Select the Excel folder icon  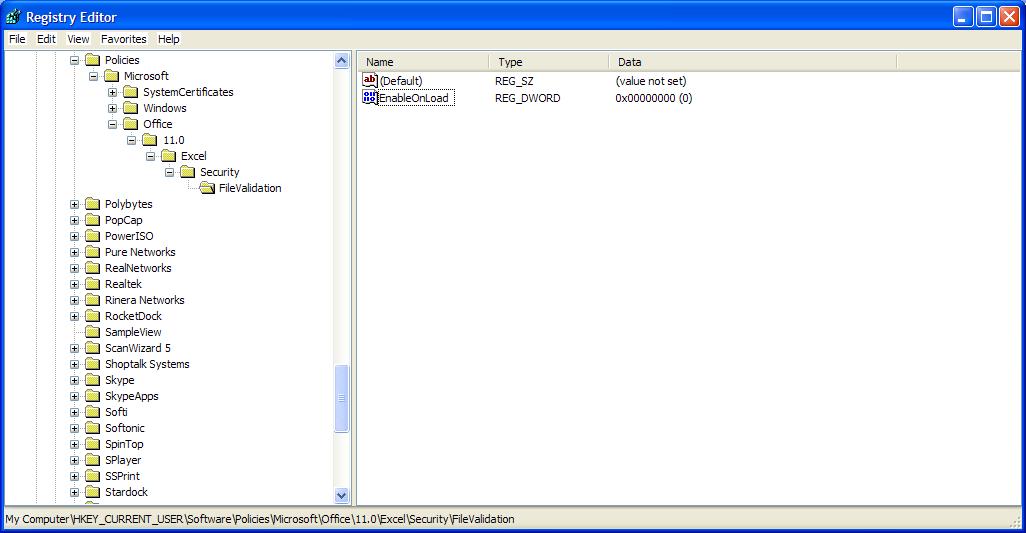[169, 156]
